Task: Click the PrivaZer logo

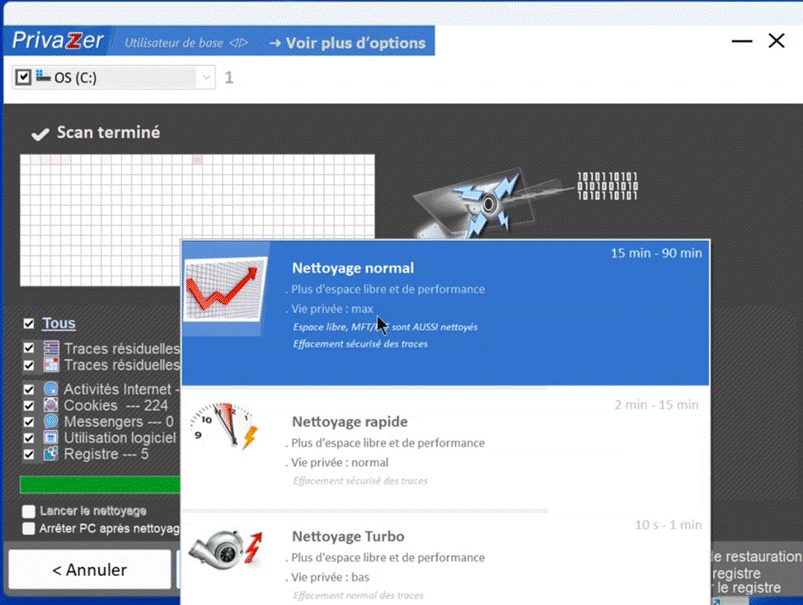Action: coord(57,40)
